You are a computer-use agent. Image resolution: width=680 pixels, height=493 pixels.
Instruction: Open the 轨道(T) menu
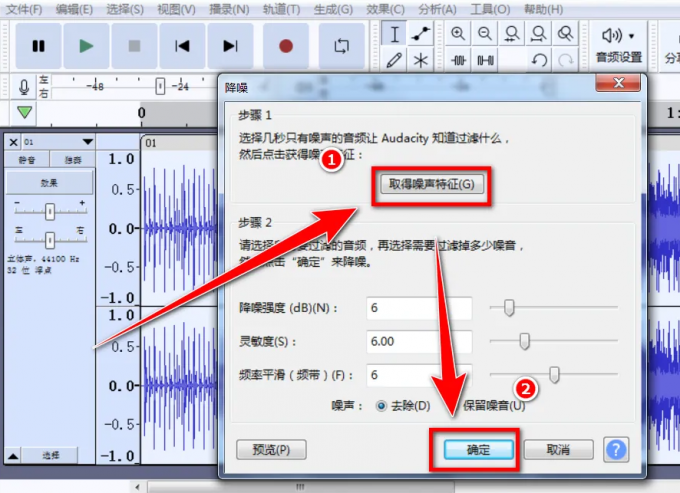[281, 9]
